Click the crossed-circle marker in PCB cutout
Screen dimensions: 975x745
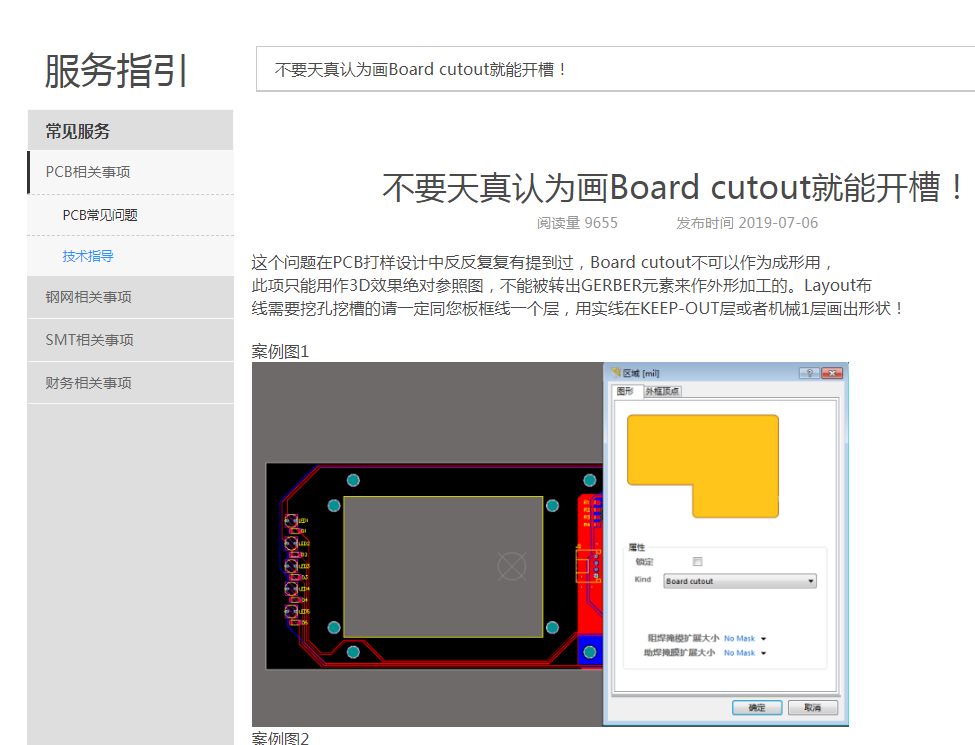click(x=512, y=566)
